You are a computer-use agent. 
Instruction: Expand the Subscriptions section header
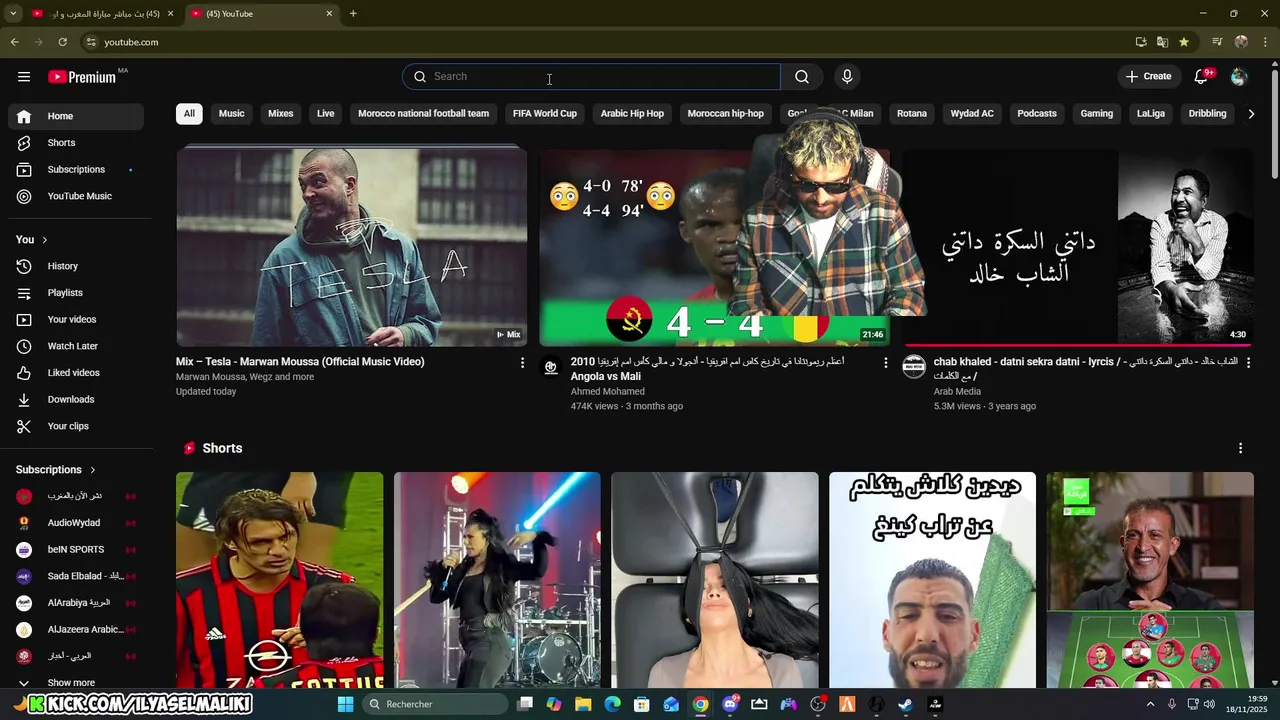56,470
